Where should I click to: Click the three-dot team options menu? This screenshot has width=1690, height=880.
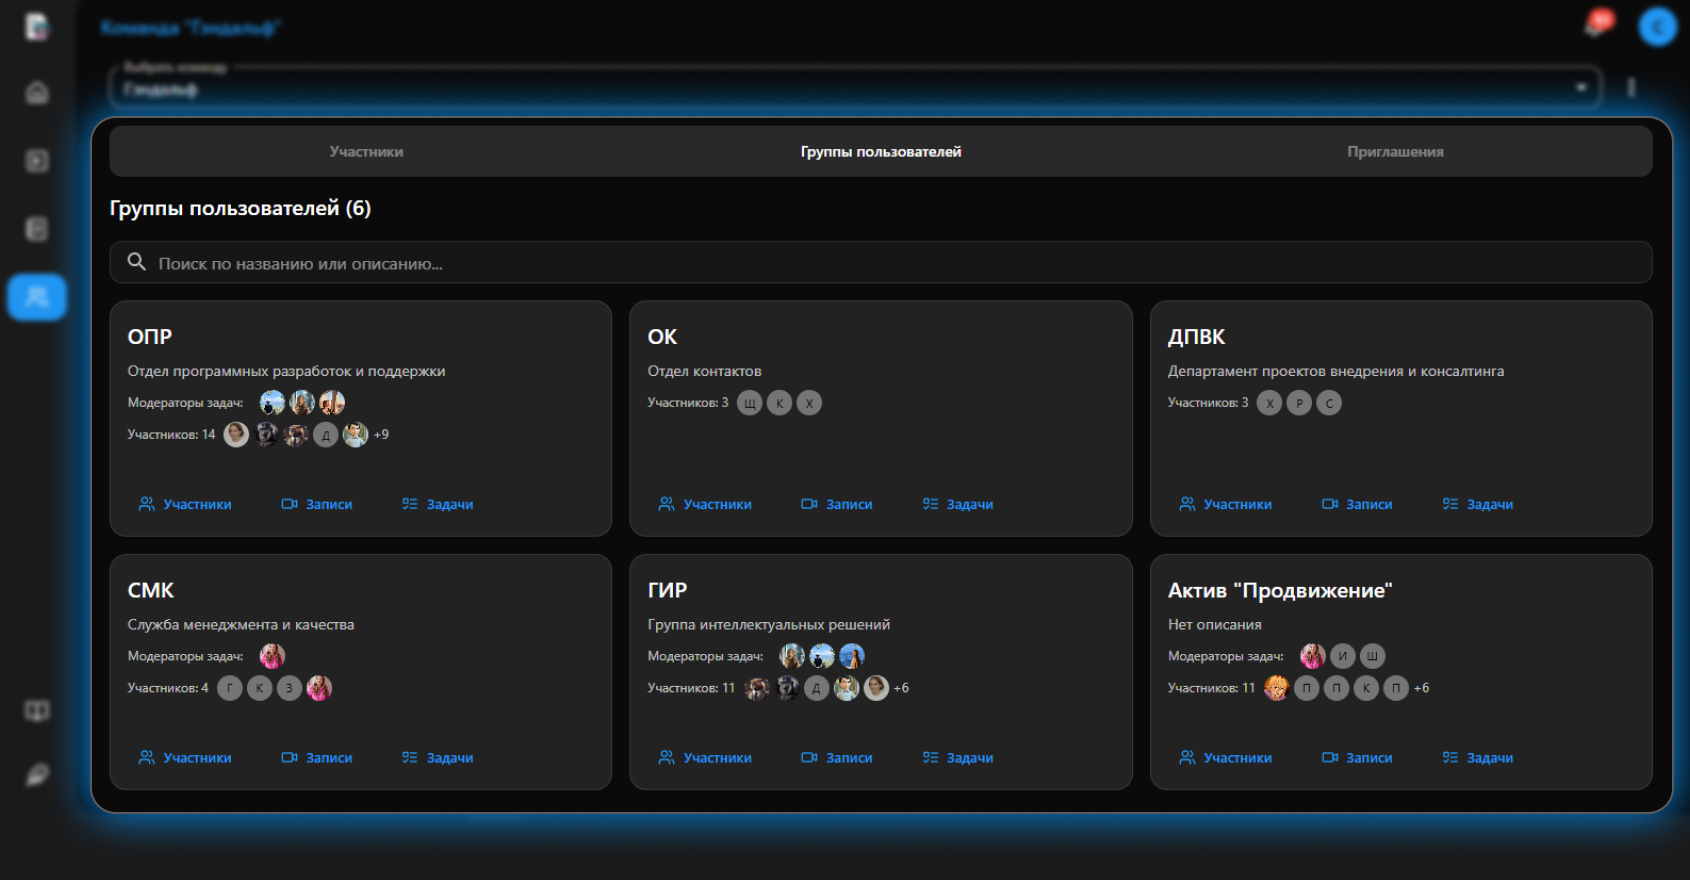1631,88
